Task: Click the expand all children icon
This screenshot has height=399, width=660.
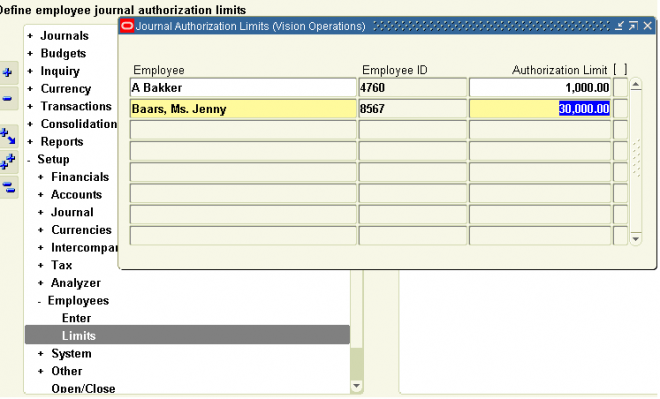Action: [x=8, y=136]
